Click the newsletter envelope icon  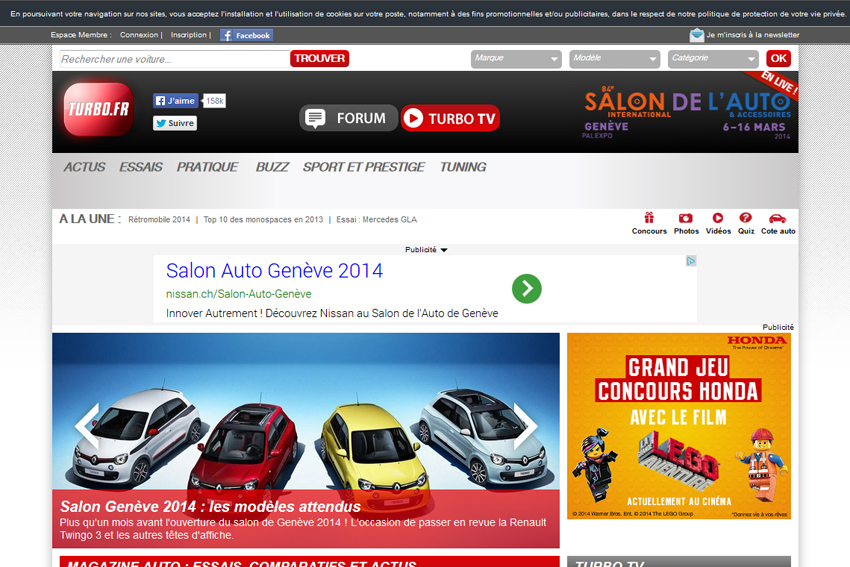coord(697,35)
